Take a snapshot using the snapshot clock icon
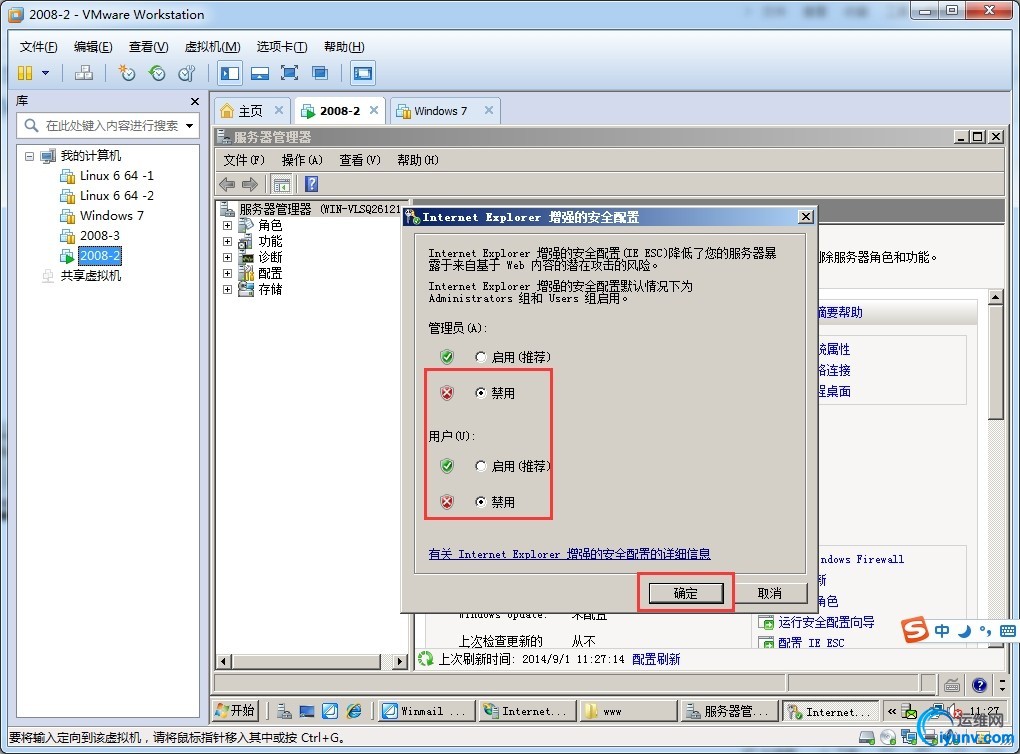The width and height of the screenshot is (1020, 754). [126, 73]
